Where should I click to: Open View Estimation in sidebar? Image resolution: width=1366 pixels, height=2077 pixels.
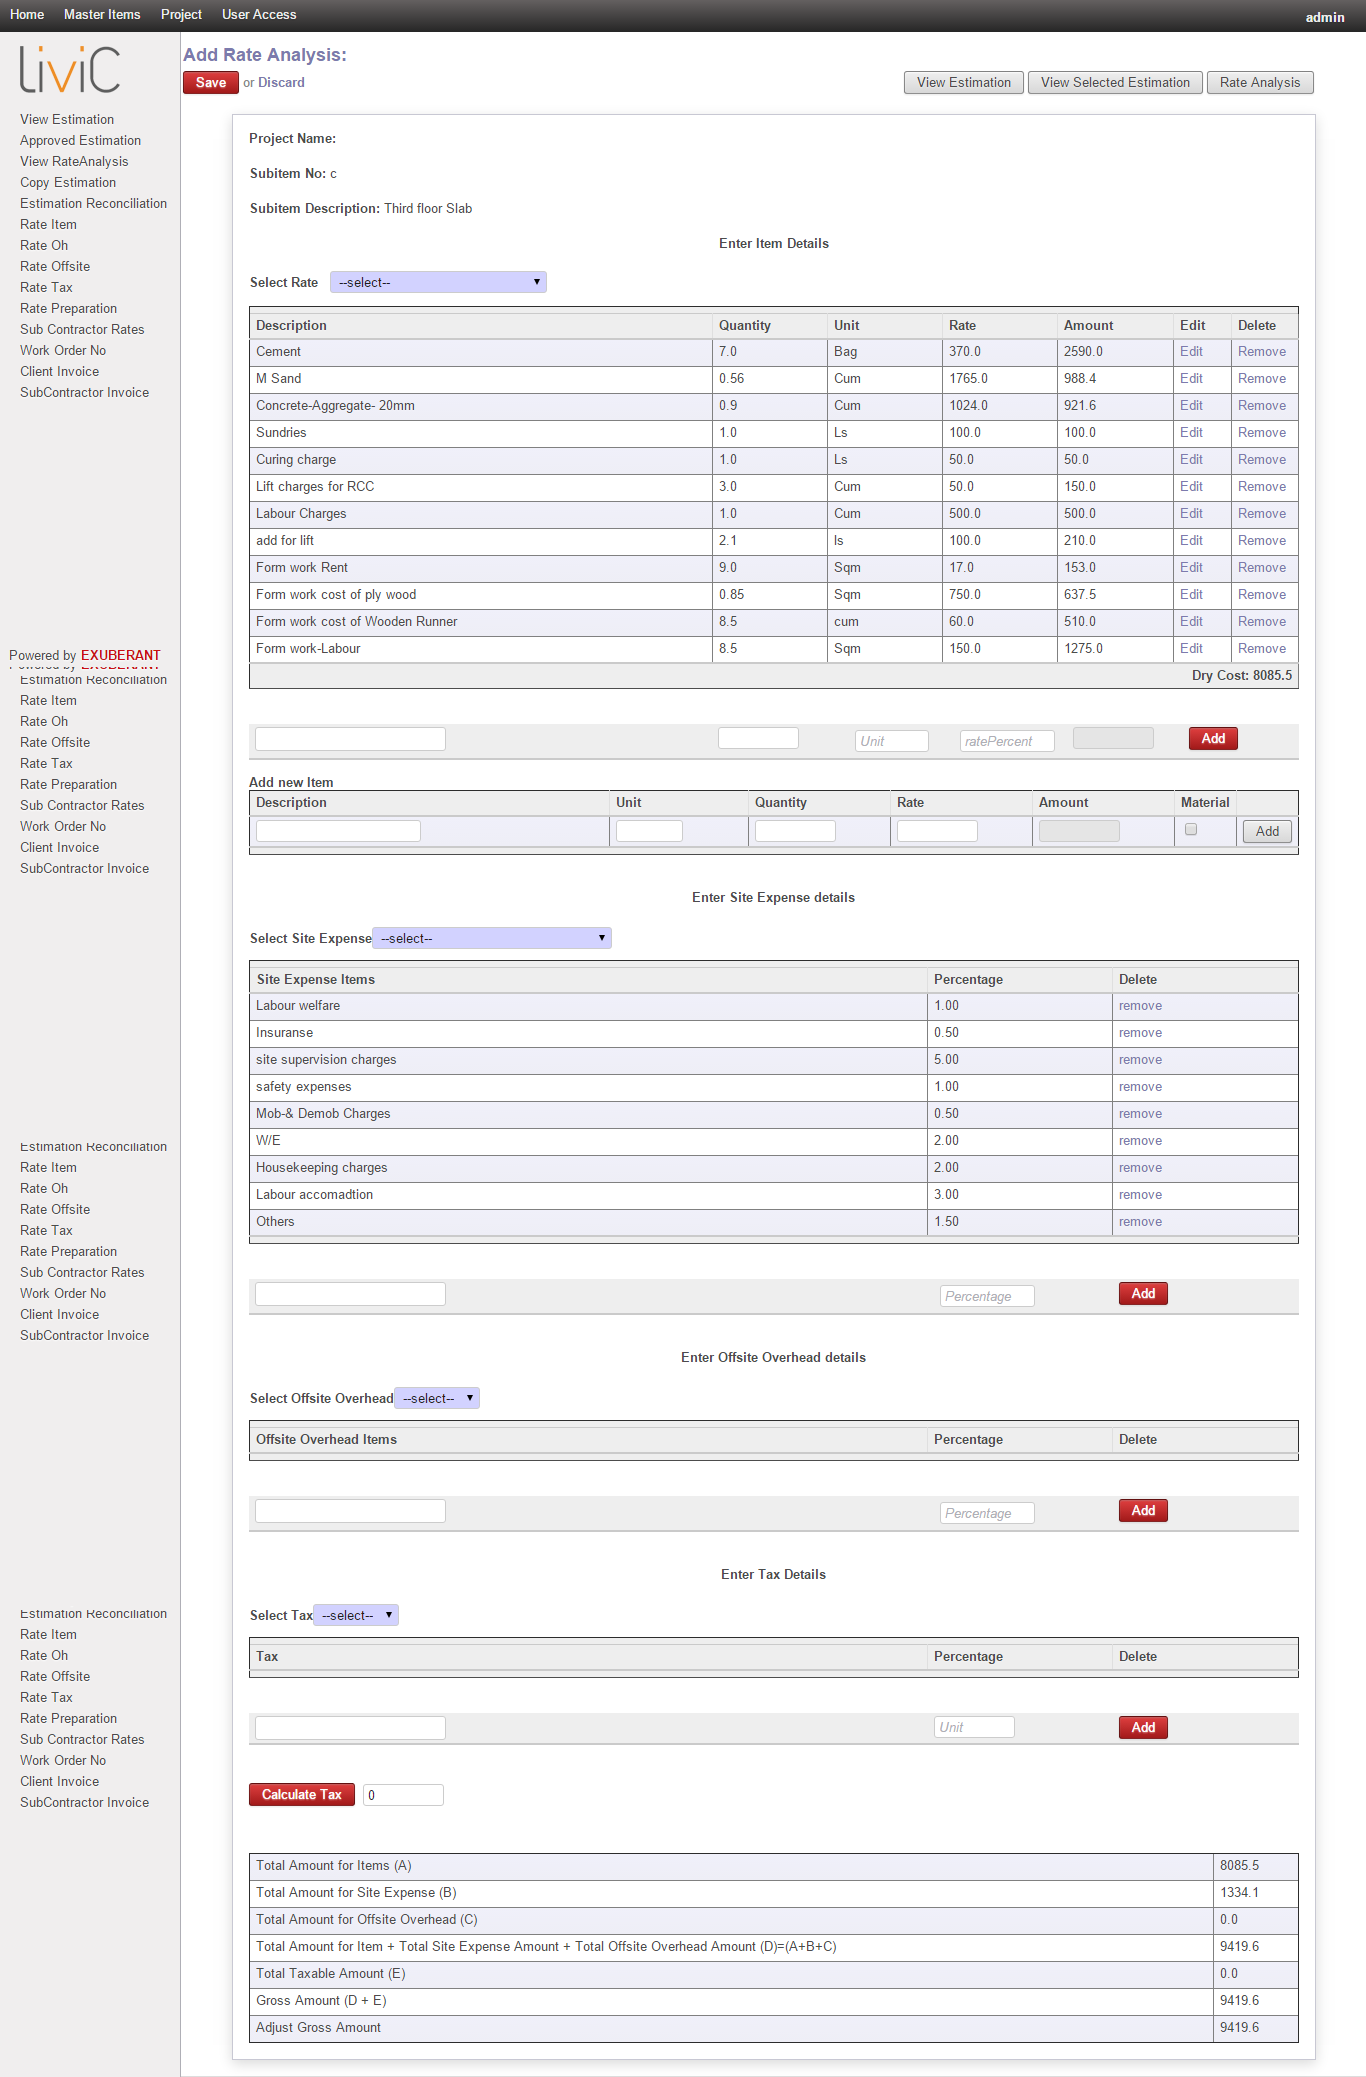coord(67,119)
